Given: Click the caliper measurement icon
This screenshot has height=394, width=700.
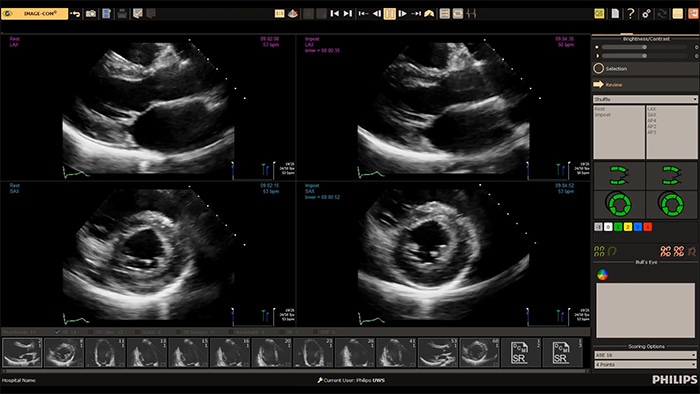Looking at the screenshot, I should [x=471, y=14].
